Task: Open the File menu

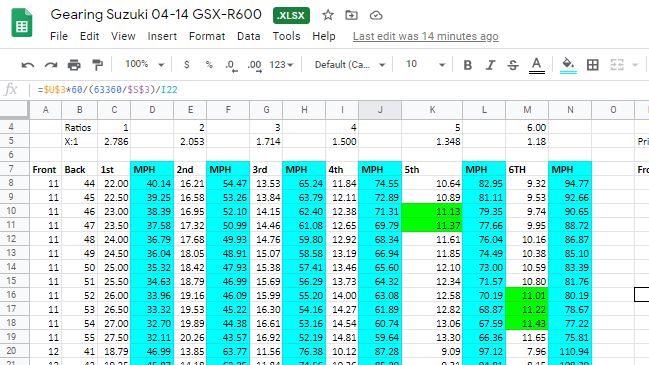Action: [x=59, y=36]
